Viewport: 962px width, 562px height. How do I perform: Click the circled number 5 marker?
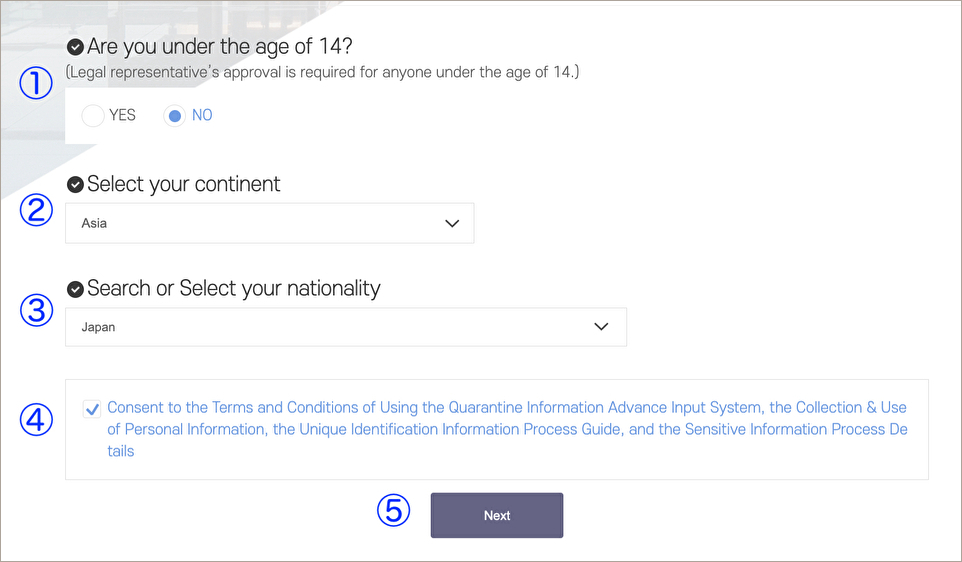tap(393, 510)
